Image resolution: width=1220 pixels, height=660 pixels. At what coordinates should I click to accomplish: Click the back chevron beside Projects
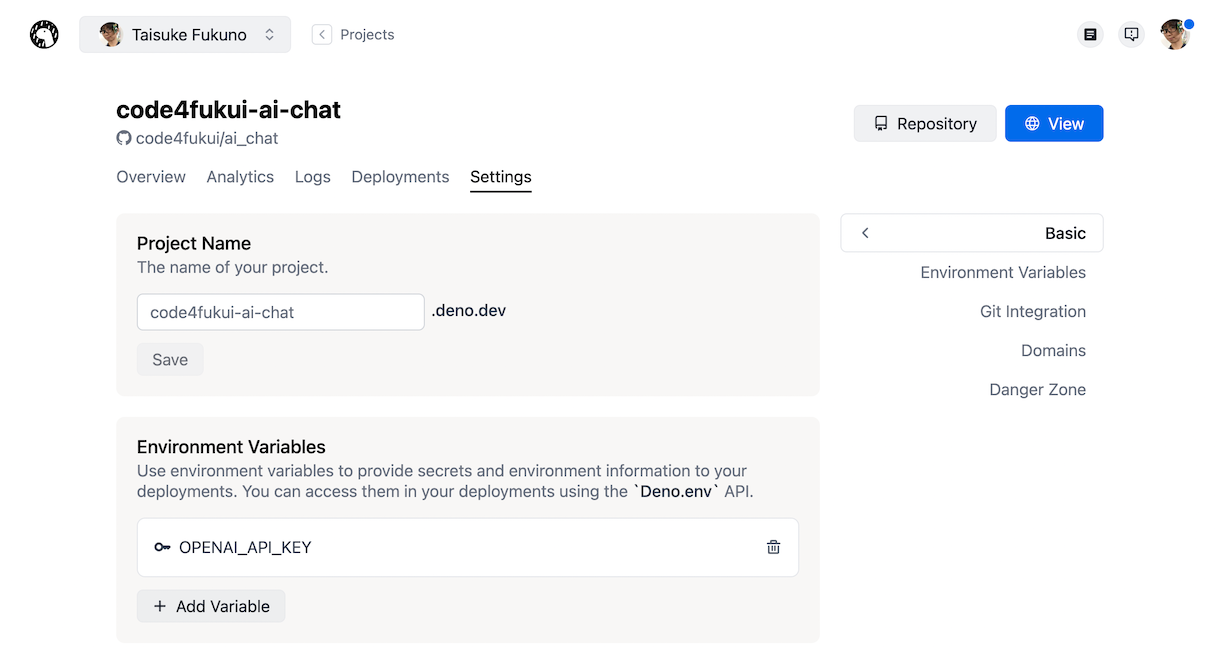[x=321, y=33]
